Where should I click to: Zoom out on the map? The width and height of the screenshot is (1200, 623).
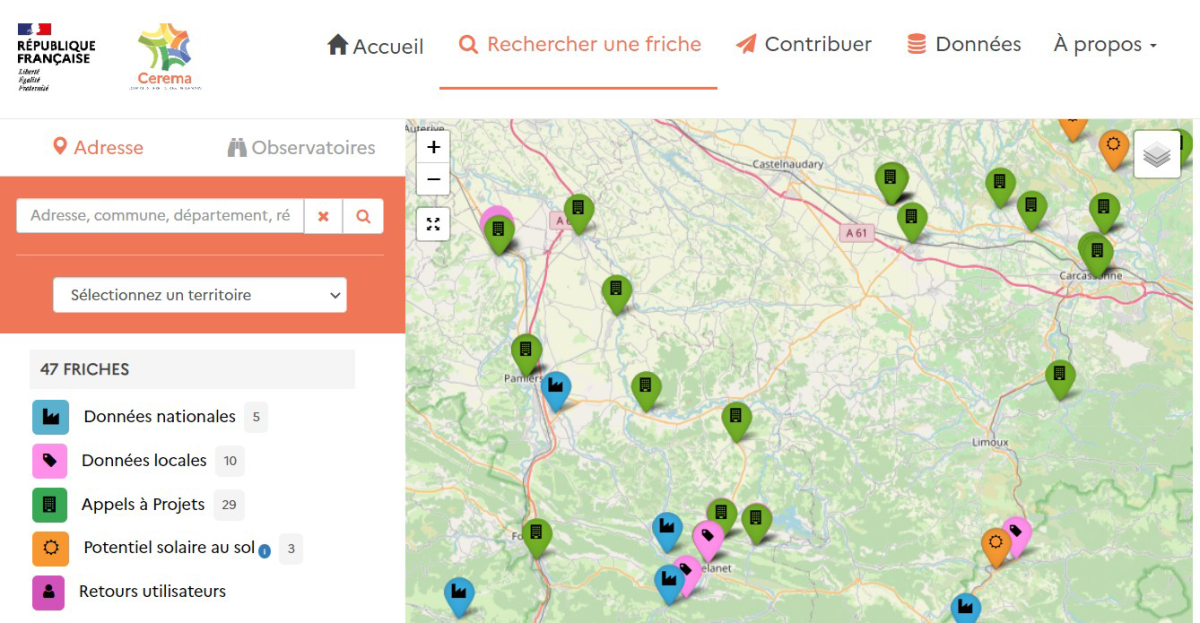click(433, 180)
